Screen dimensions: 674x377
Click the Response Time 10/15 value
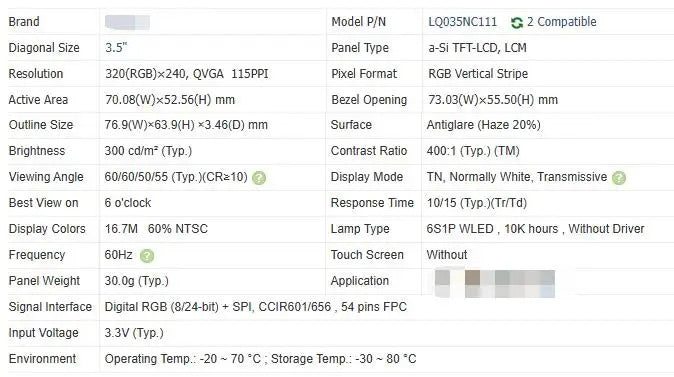[x=477, y=203]
